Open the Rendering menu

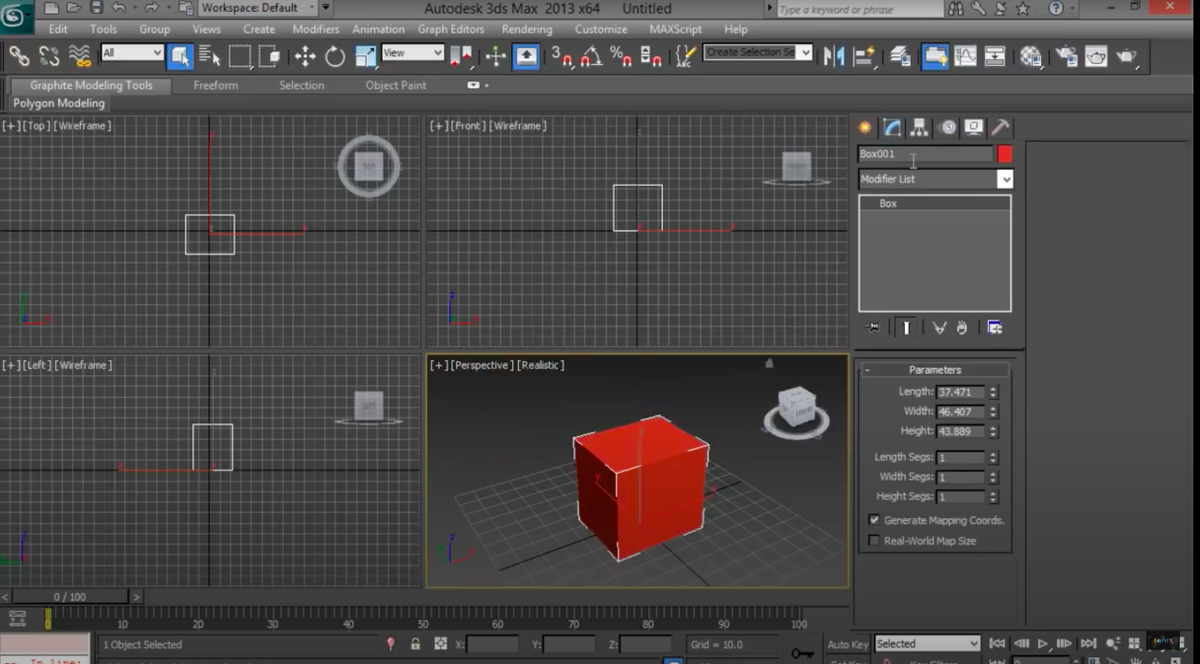click(527, 30)
